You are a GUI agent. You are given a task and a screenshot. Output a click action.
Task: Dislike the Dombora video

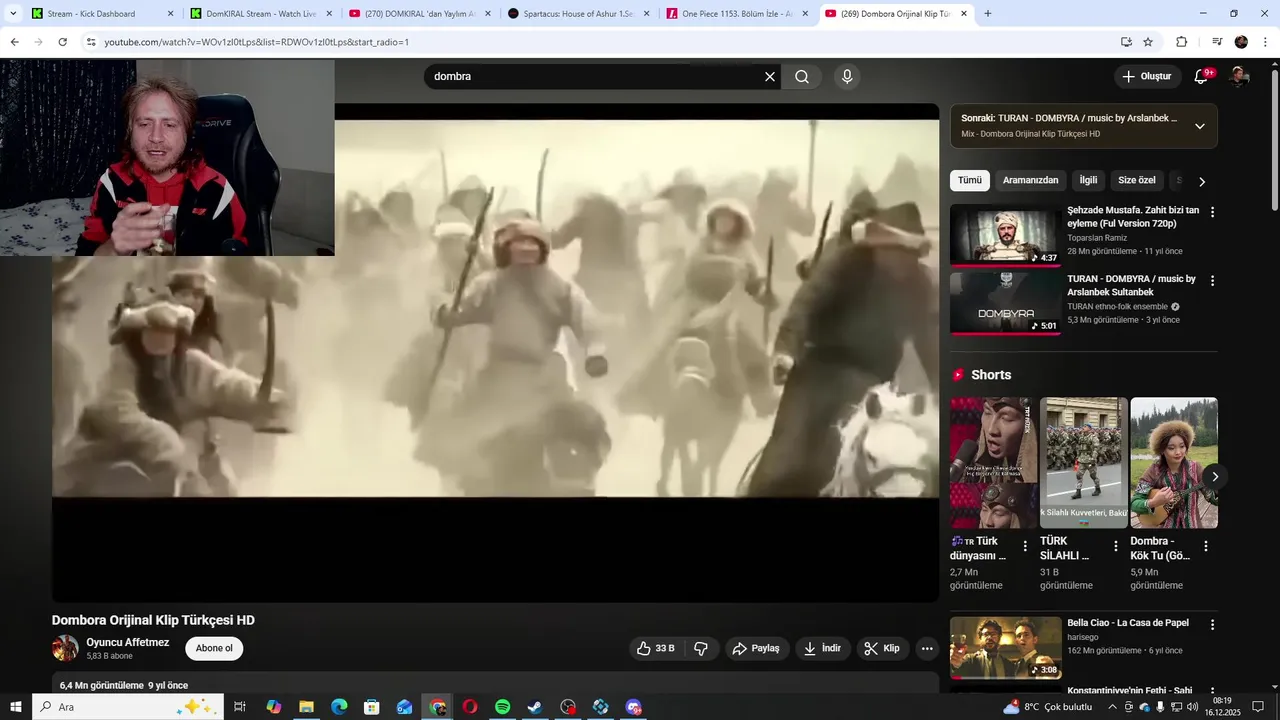click(701, 649)
